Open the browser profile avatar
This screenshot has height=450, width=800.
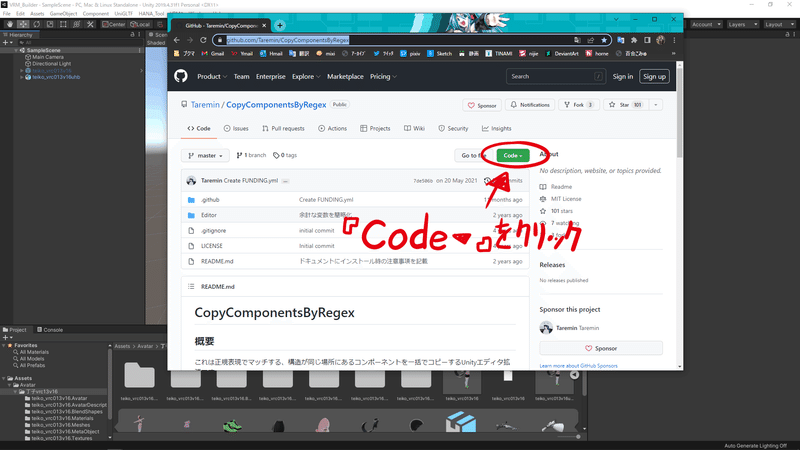pyautogui.click(x=661, y=40)
